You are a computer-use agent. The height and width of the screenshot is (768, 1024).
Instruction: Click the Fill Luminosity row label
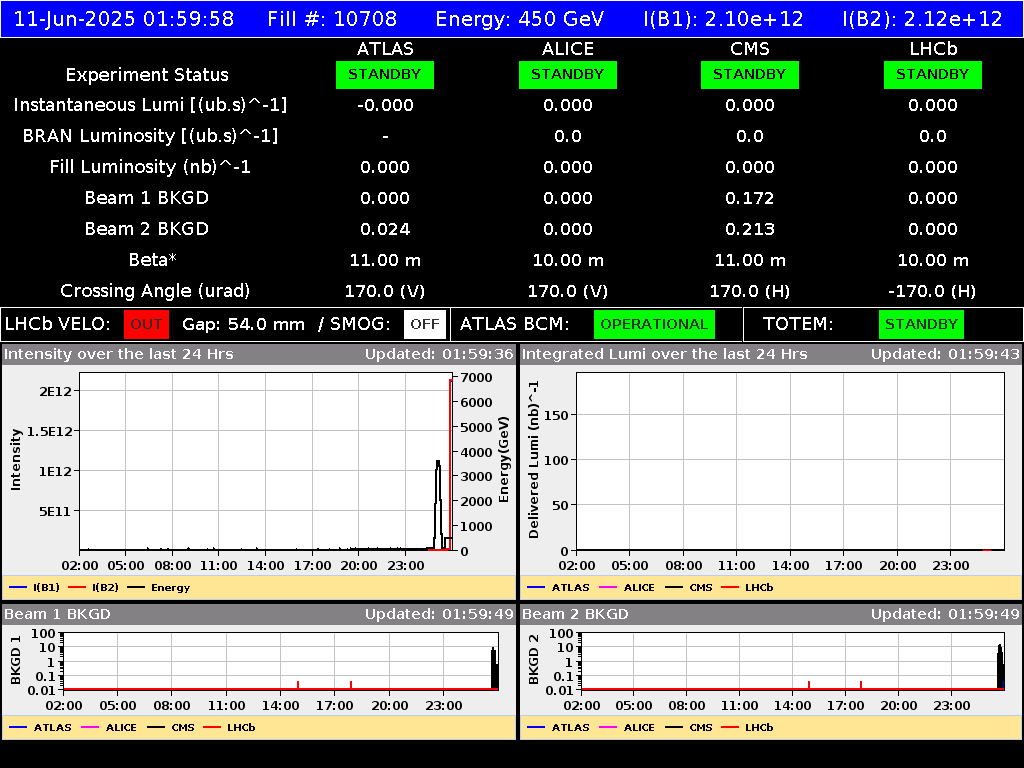point(150,167)
